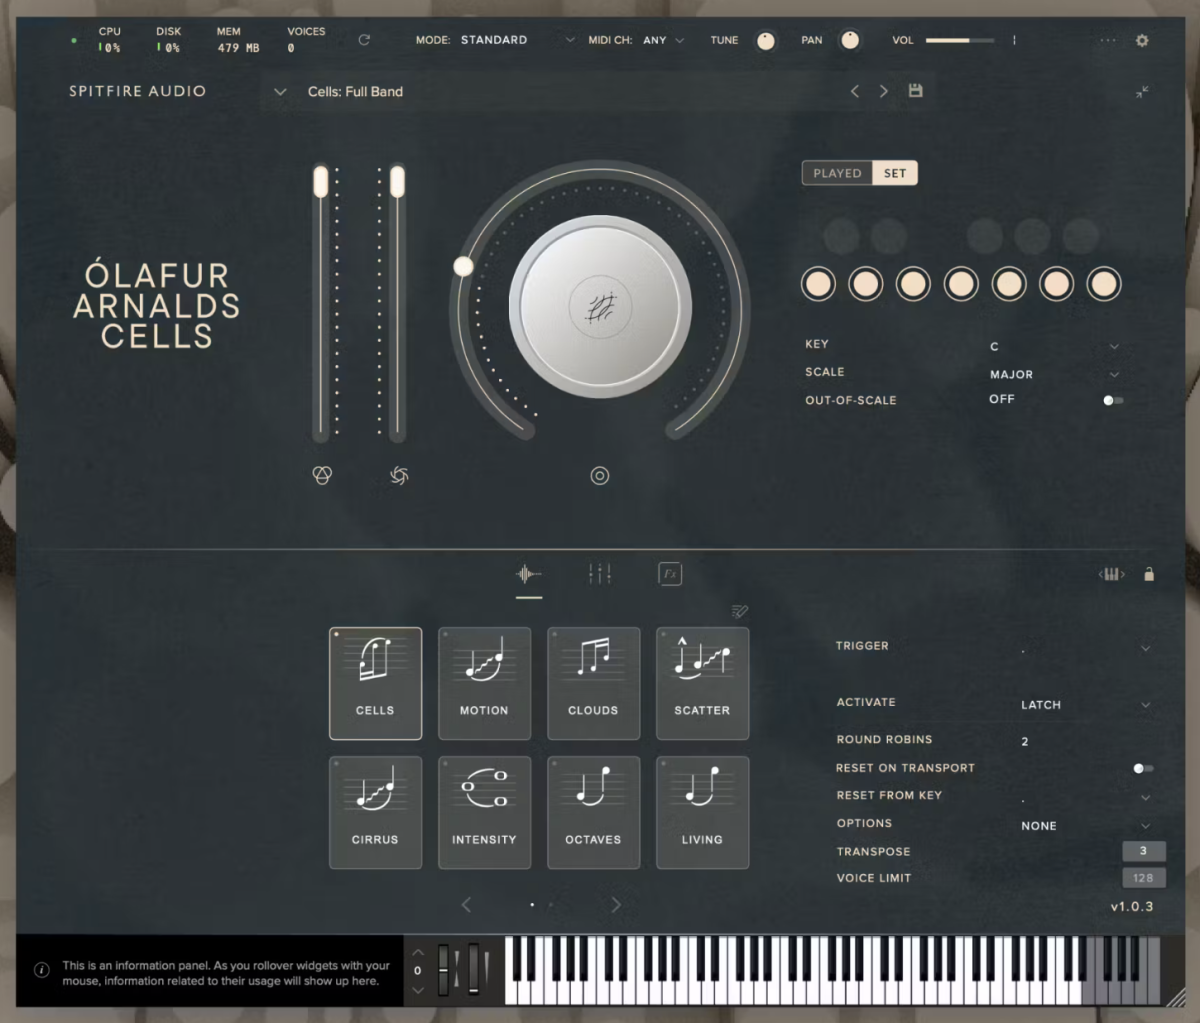Switch to the FX tab
Viewport: 1200px width, 1023px height.
pos(670,574)
